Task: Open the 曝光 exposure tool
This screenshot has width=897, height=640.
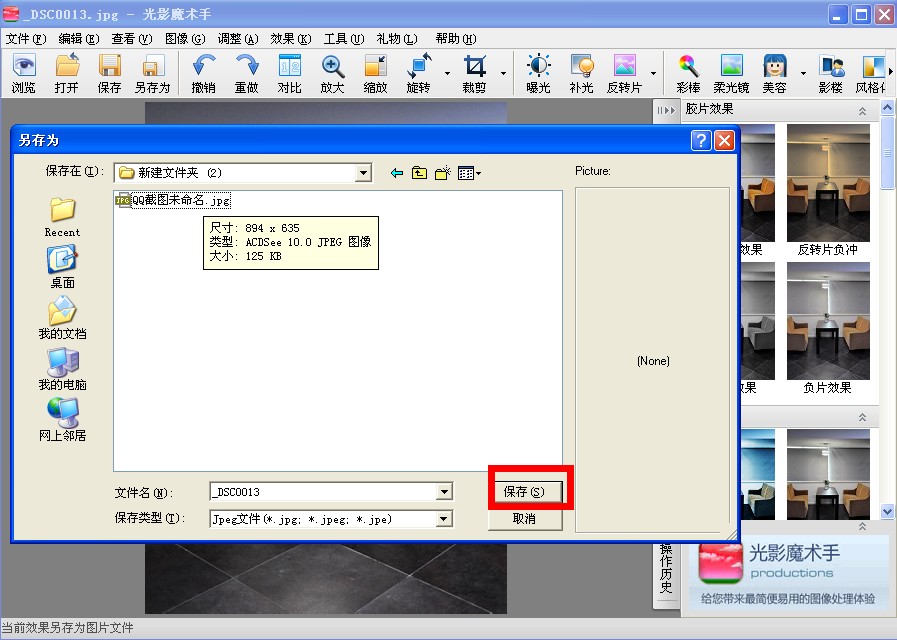Action: (x=538, y=73)
